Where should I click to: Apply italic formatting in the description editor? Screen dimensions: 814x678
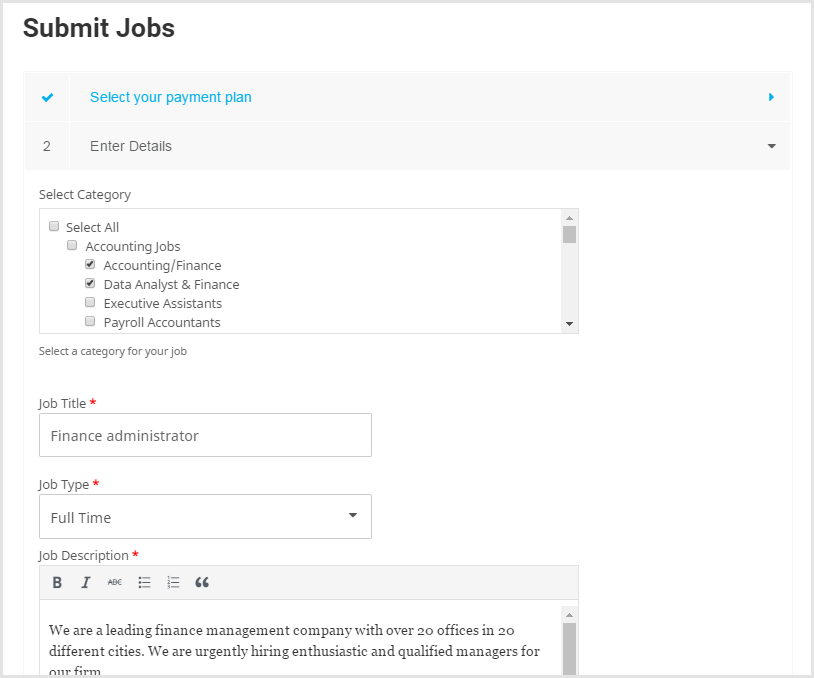[86, 582]
